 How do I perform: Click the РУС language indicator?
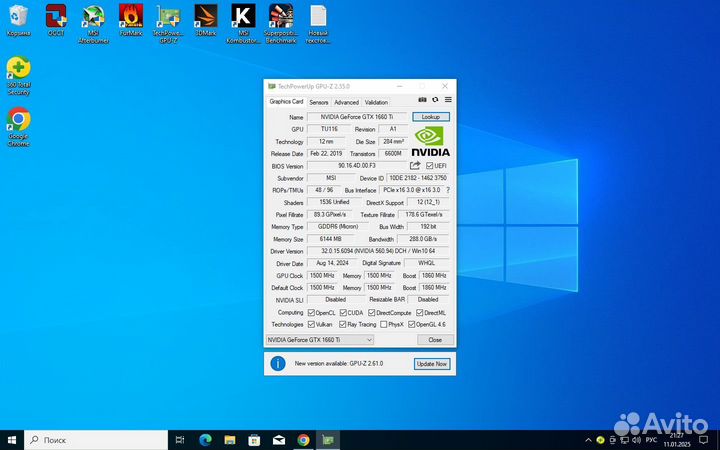[x=651, y=440]
